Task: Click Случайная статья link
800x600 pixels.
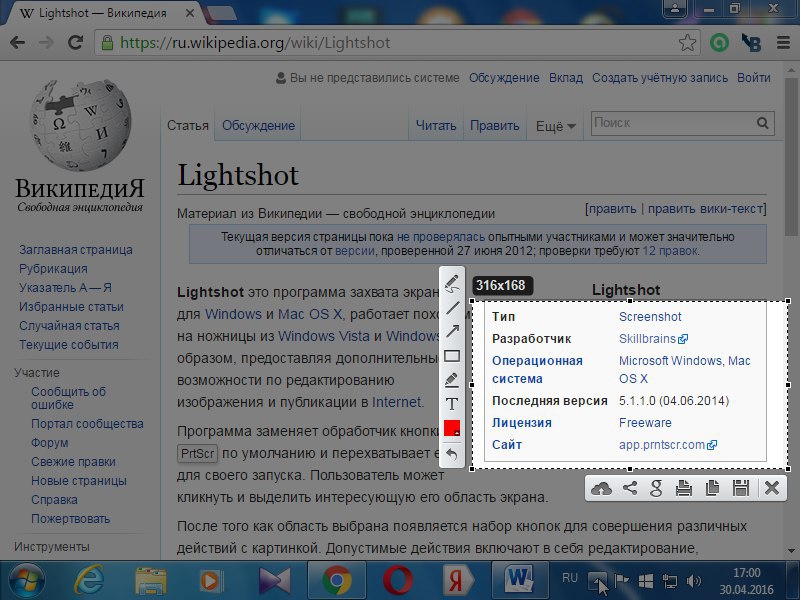Action: (x=69, y=326)
